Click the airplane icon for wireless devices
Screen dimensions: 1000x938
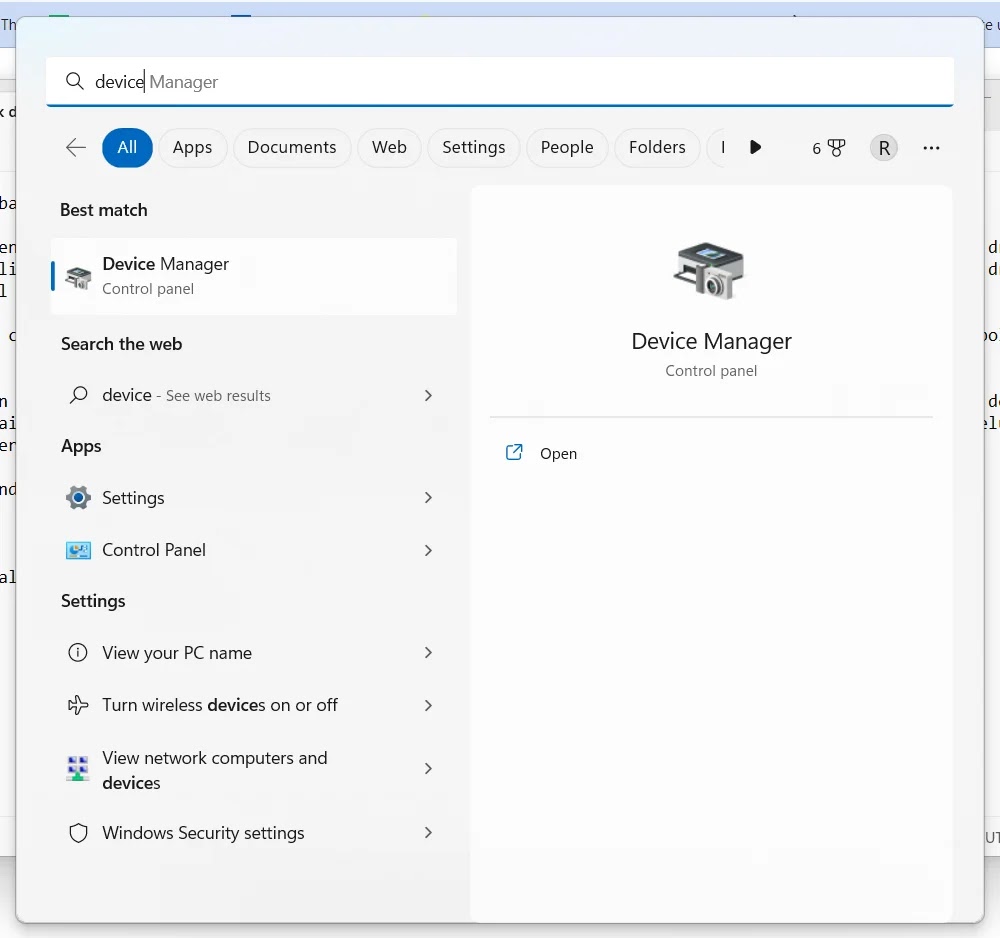(x=78, y=705)
